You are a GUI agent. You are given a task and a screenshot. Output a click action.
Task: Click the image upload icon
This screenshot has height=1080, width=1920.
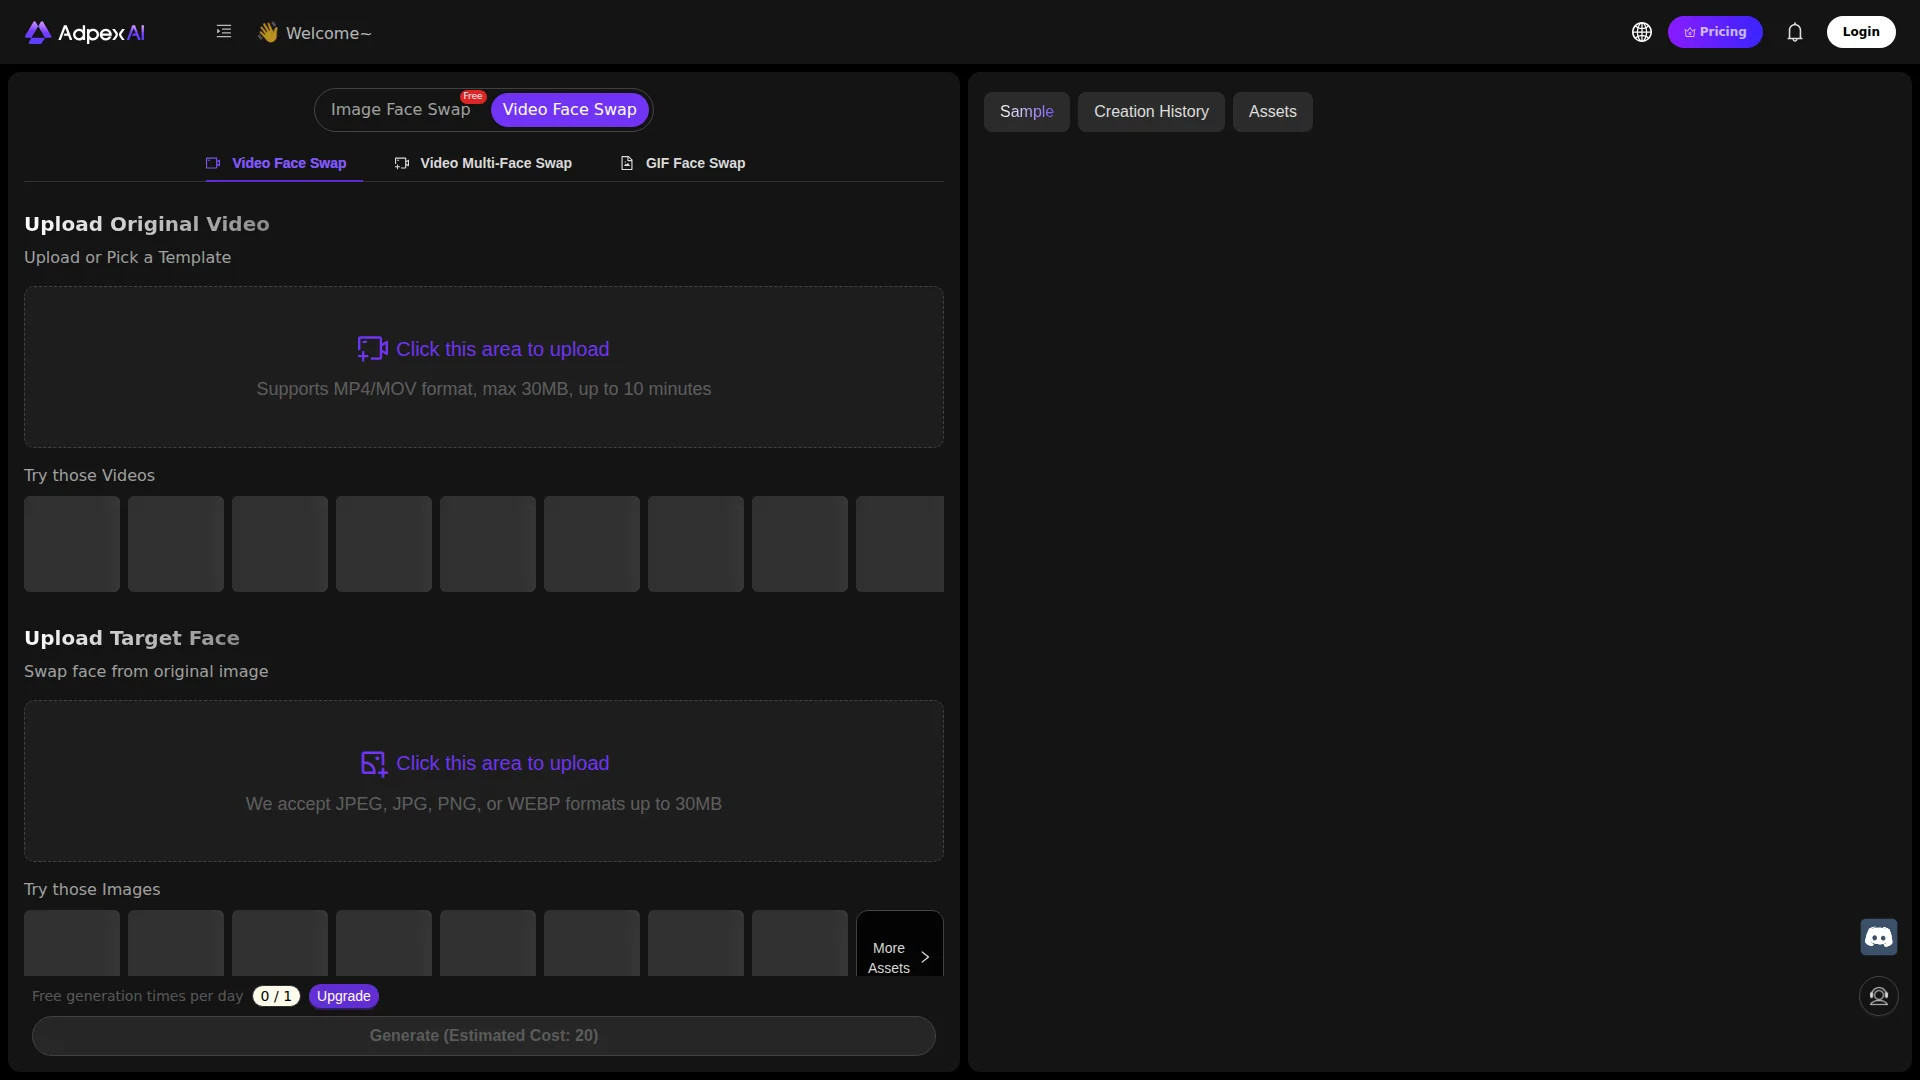pyautogui.click(x=373, y=763)
